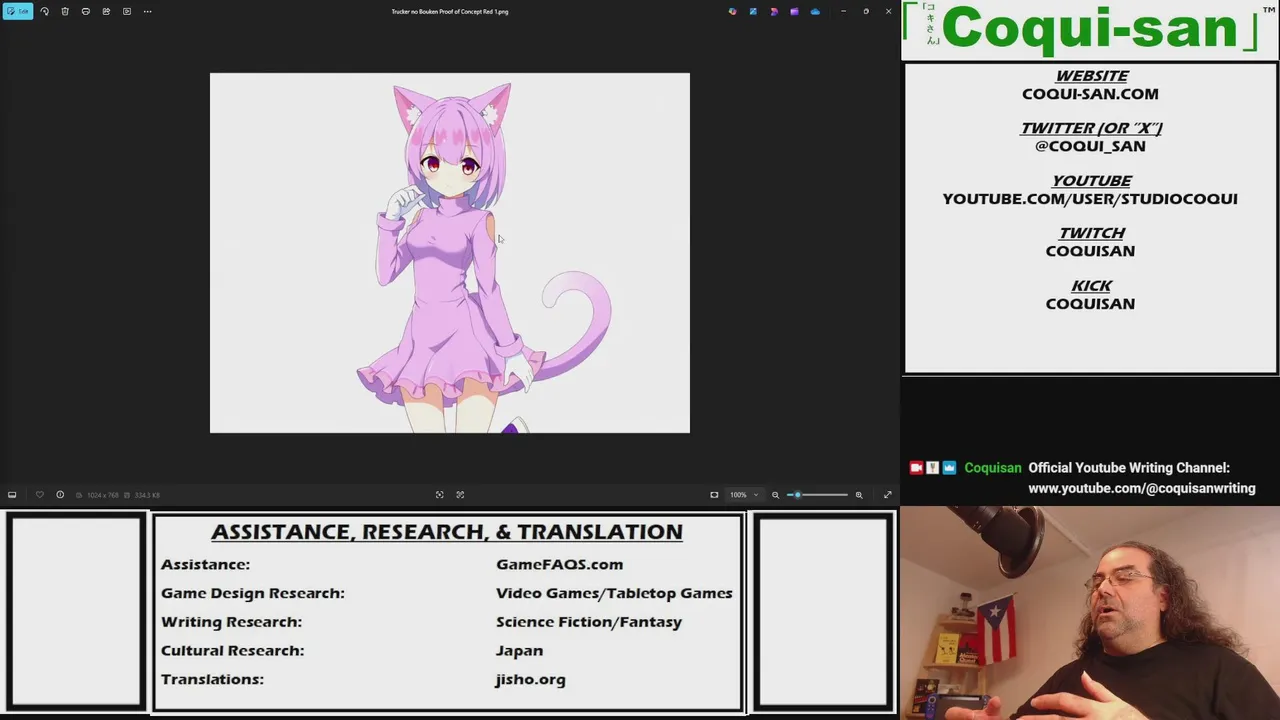Open the OneDrive cloud icon
This screenshot has width=1280, height=720.
[815, 11]
